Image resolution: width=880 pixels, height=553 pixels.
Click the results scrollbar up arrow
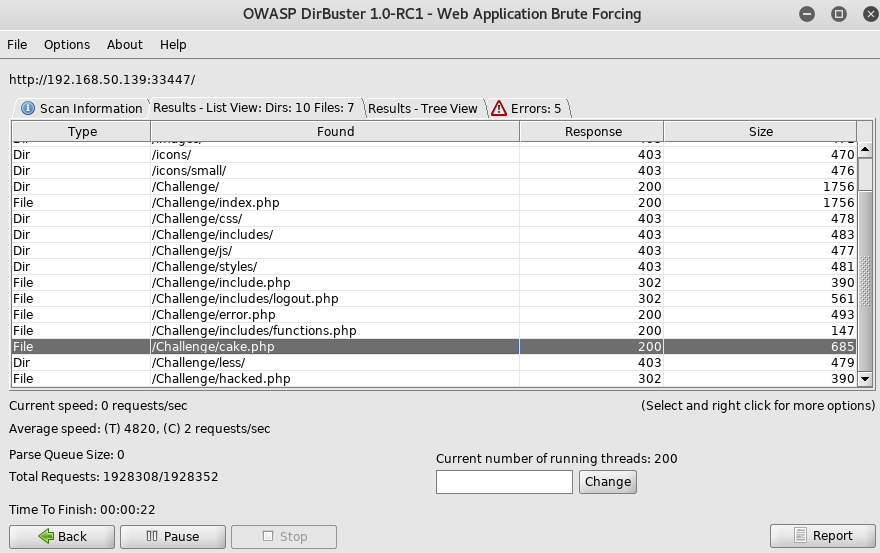[865, 149]
